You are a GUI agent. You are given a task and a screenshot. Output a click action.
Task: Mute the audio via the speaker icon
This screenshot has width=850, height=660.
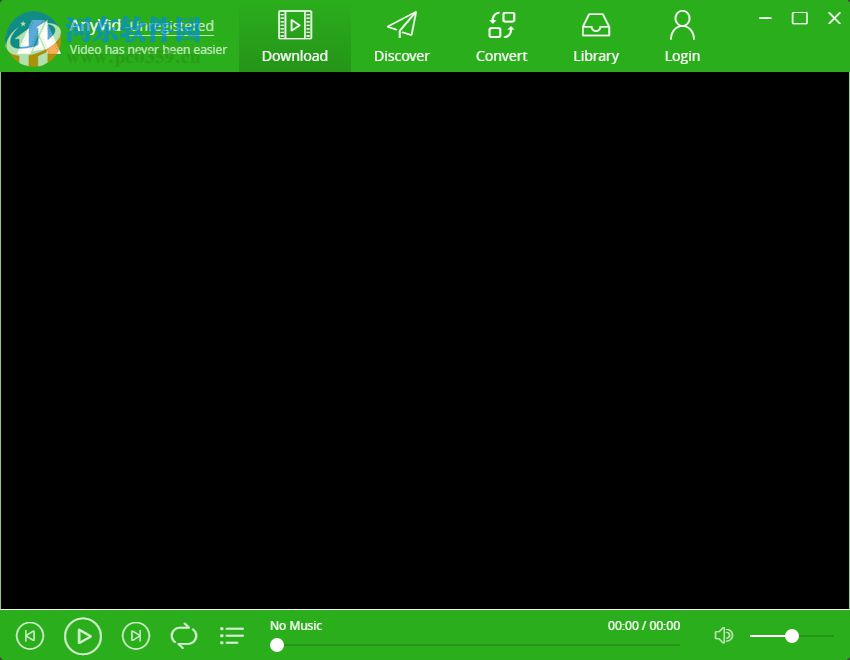click(723, 635)
